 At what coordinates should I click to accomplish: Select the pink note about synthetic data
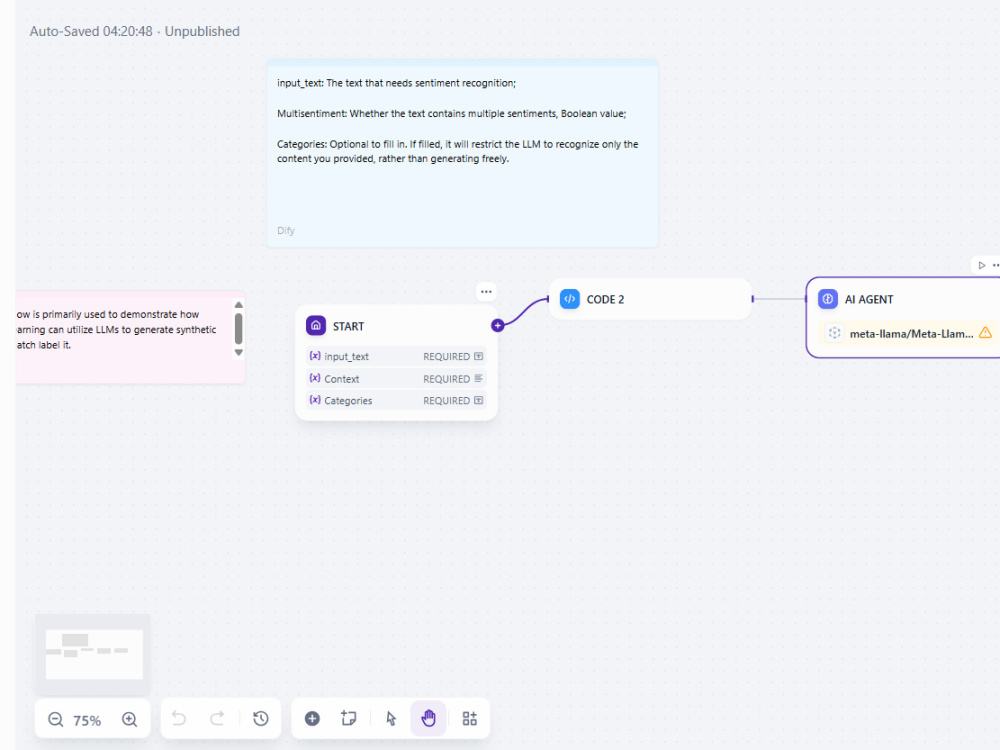point(130,337)
